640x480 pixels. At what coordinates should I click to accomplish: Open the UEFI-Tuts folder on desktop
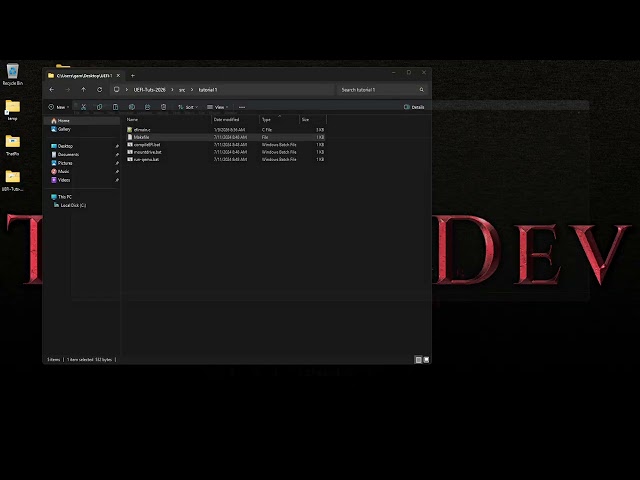pyautogui.click(x=13, y=180)
